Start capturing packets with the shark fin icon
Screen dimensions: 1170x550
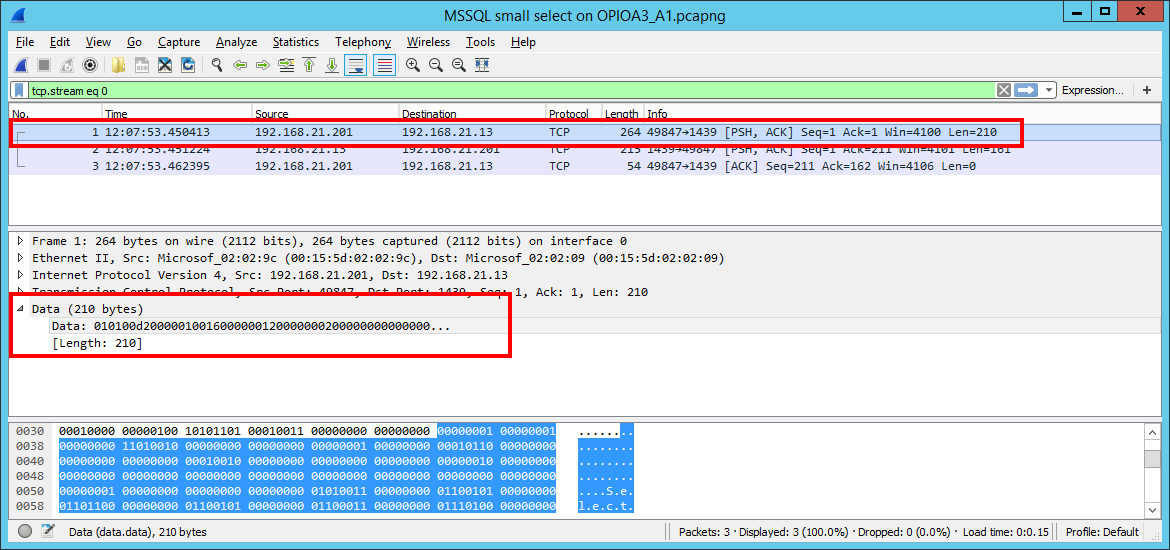(x=22, y=65)
